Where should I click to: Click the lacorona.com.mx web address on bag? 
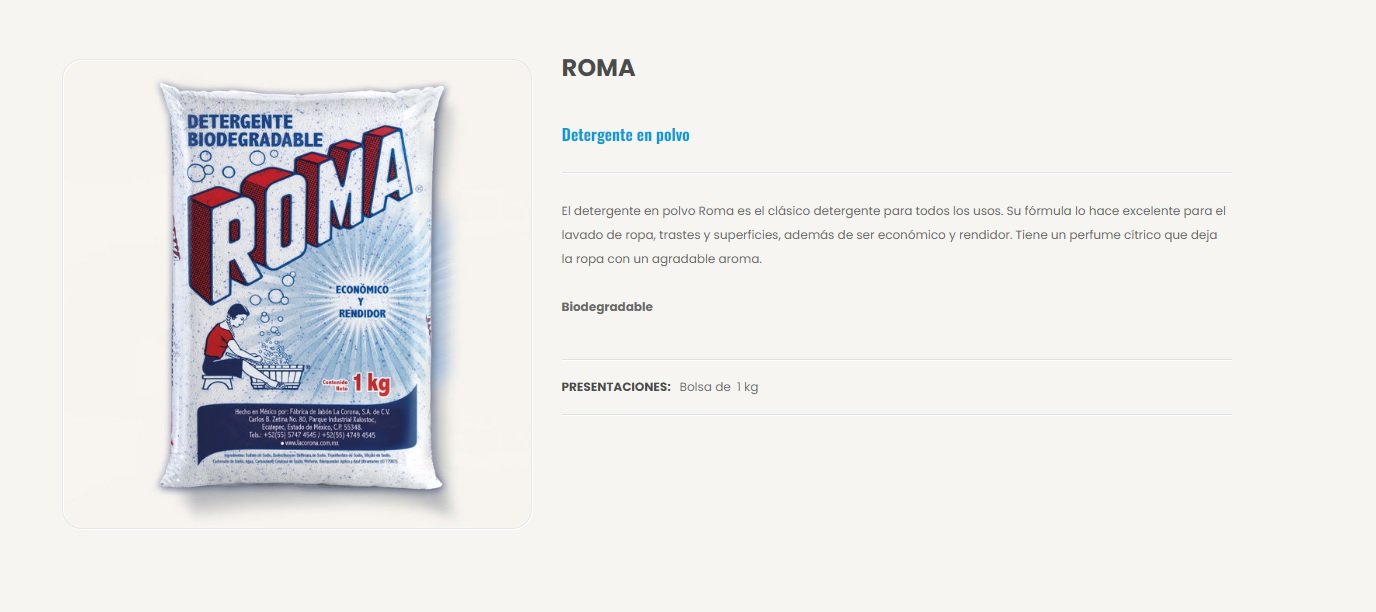click(313, 443)
